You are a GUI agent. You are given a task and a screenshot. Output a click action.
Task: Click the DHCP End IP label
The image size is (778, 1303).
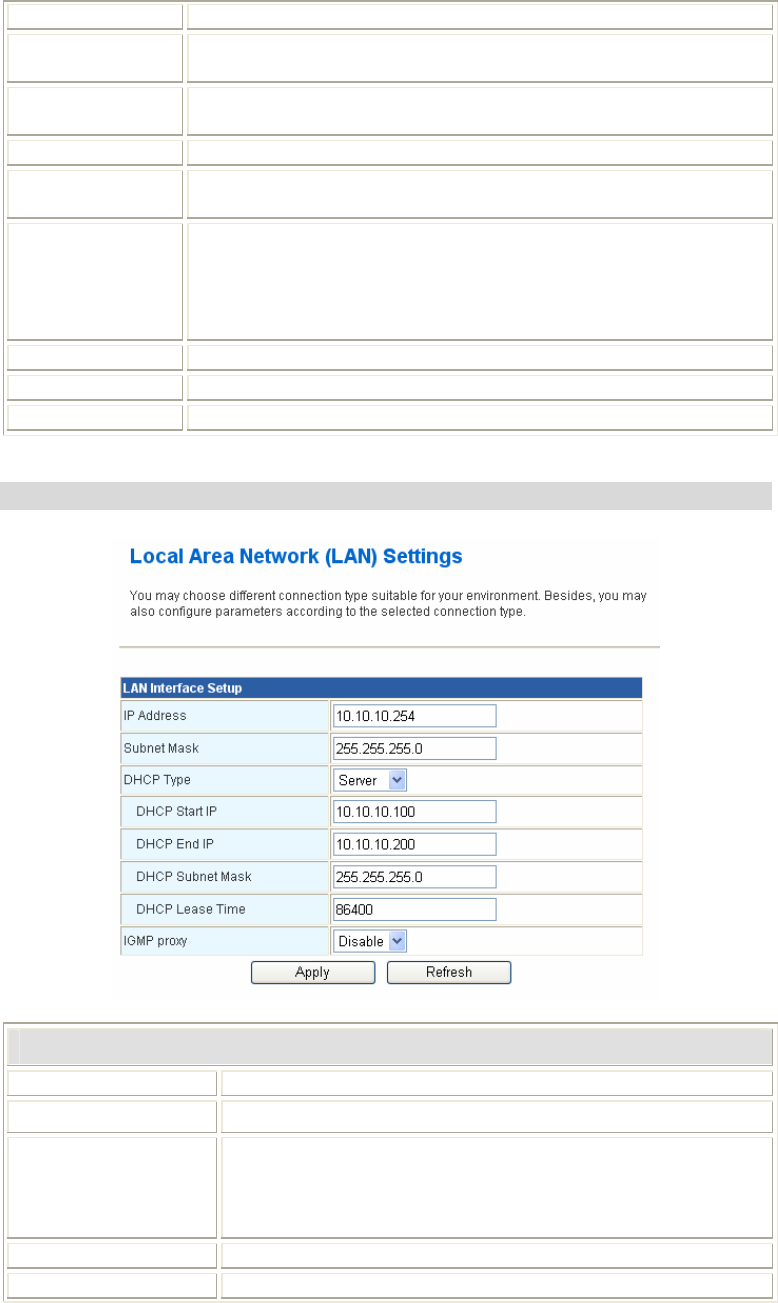tap(174, 844)
